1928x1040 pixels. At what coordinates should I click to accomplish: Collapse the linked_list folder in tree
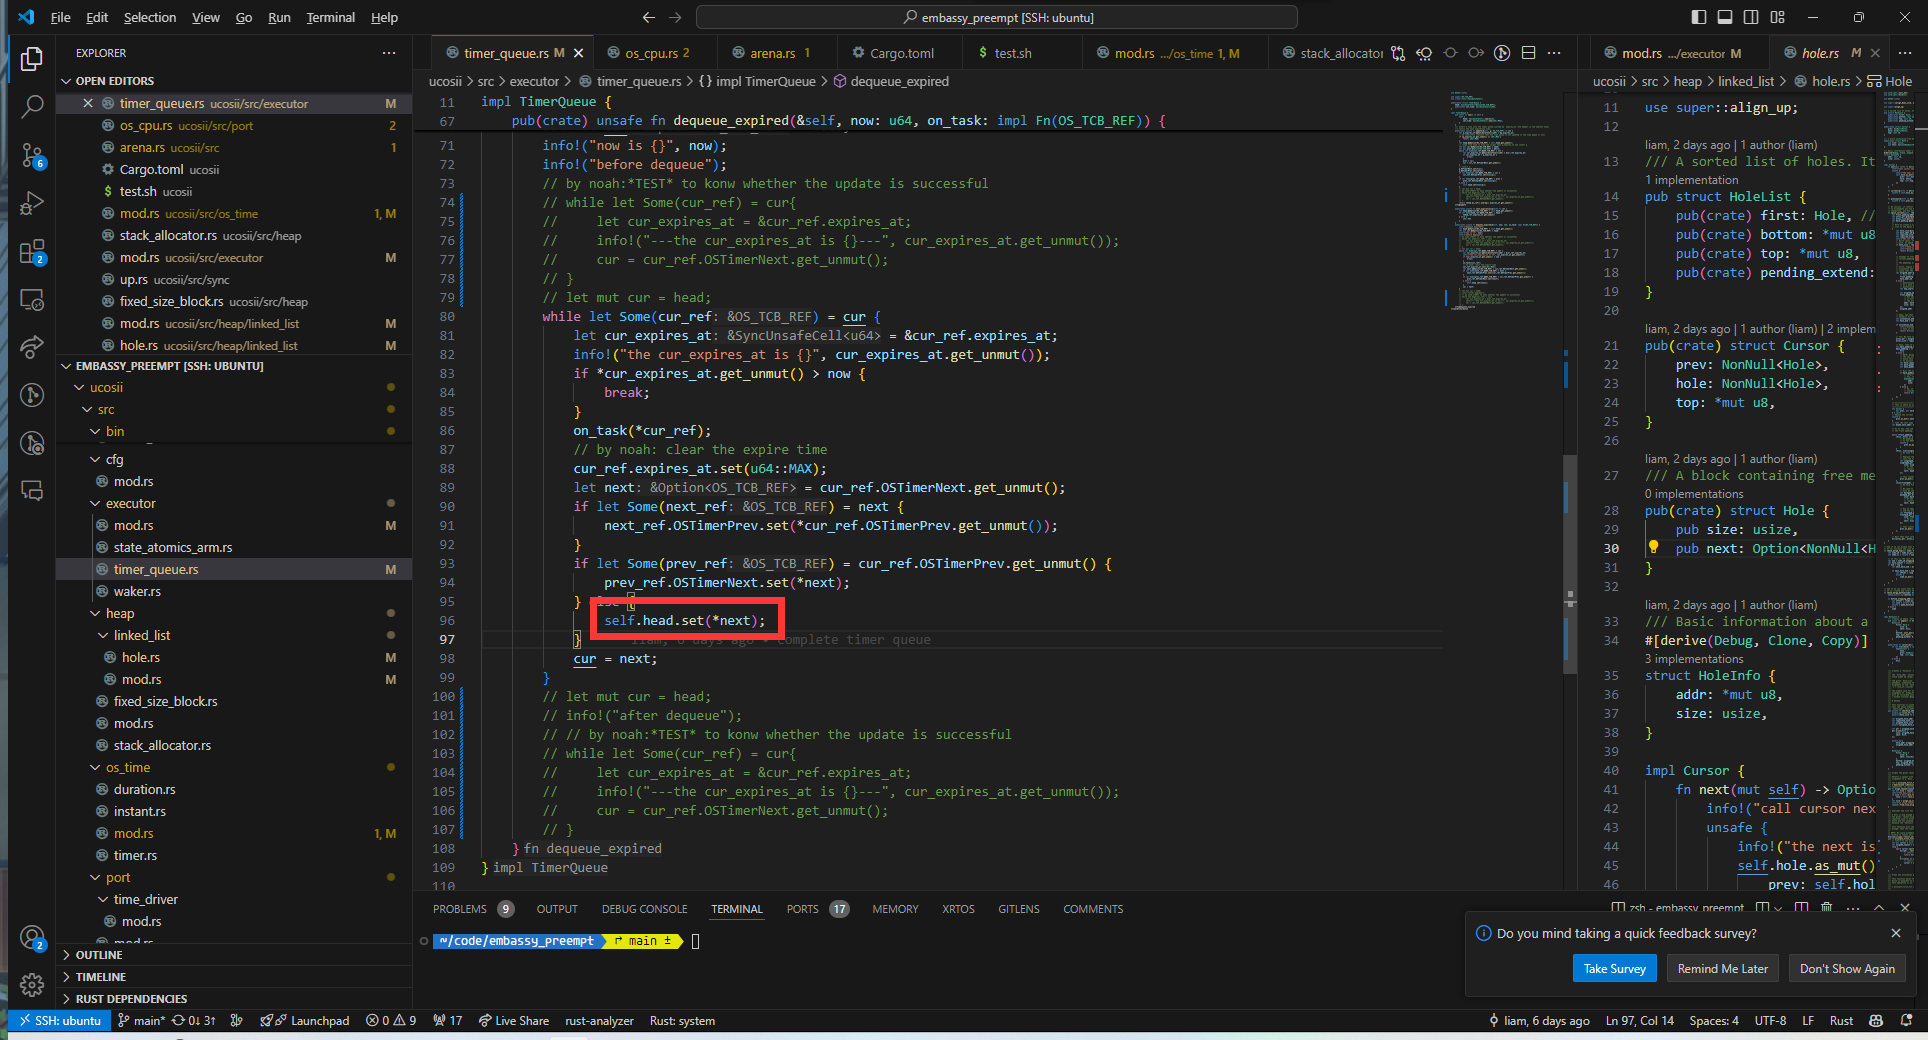(233, 635)
